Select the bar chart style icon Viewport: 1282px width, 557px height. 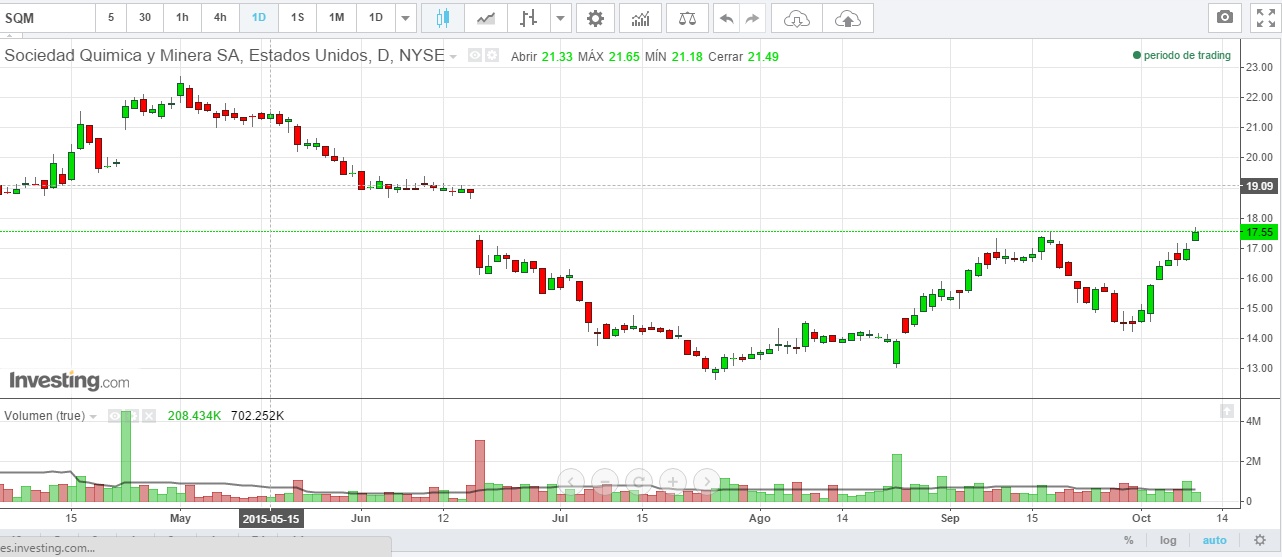tap(529, 18)
